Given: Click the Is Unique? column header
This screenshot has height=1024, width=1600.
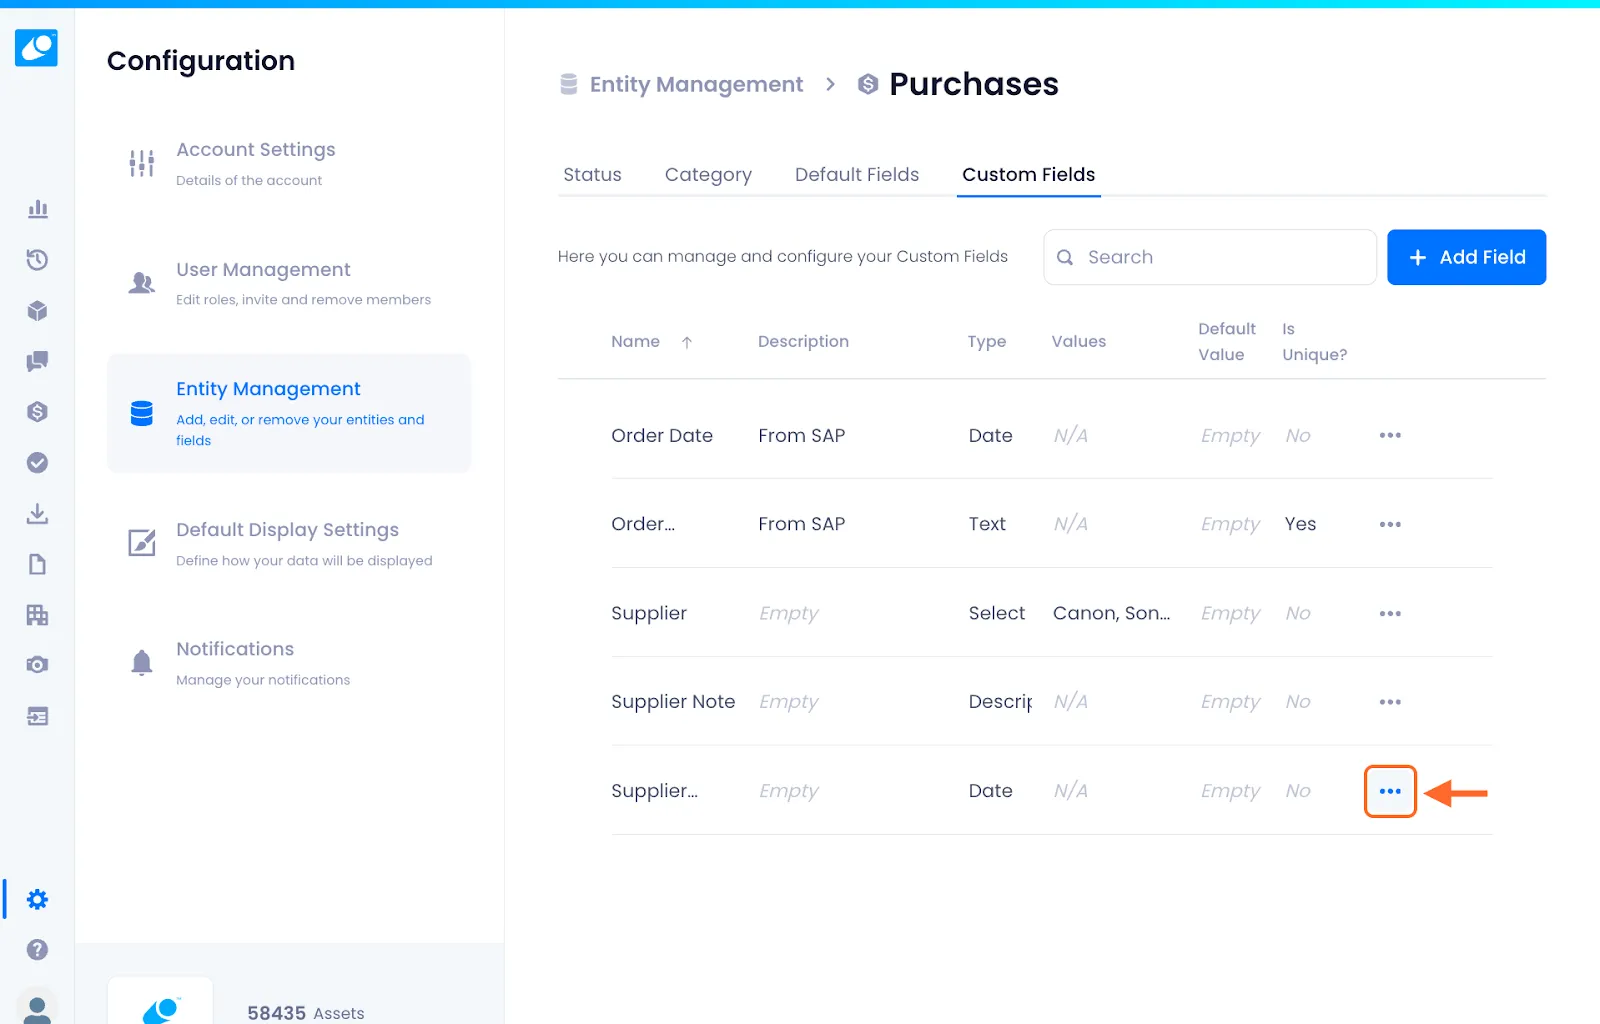Looking at the screenshot, I should 1315,342.
